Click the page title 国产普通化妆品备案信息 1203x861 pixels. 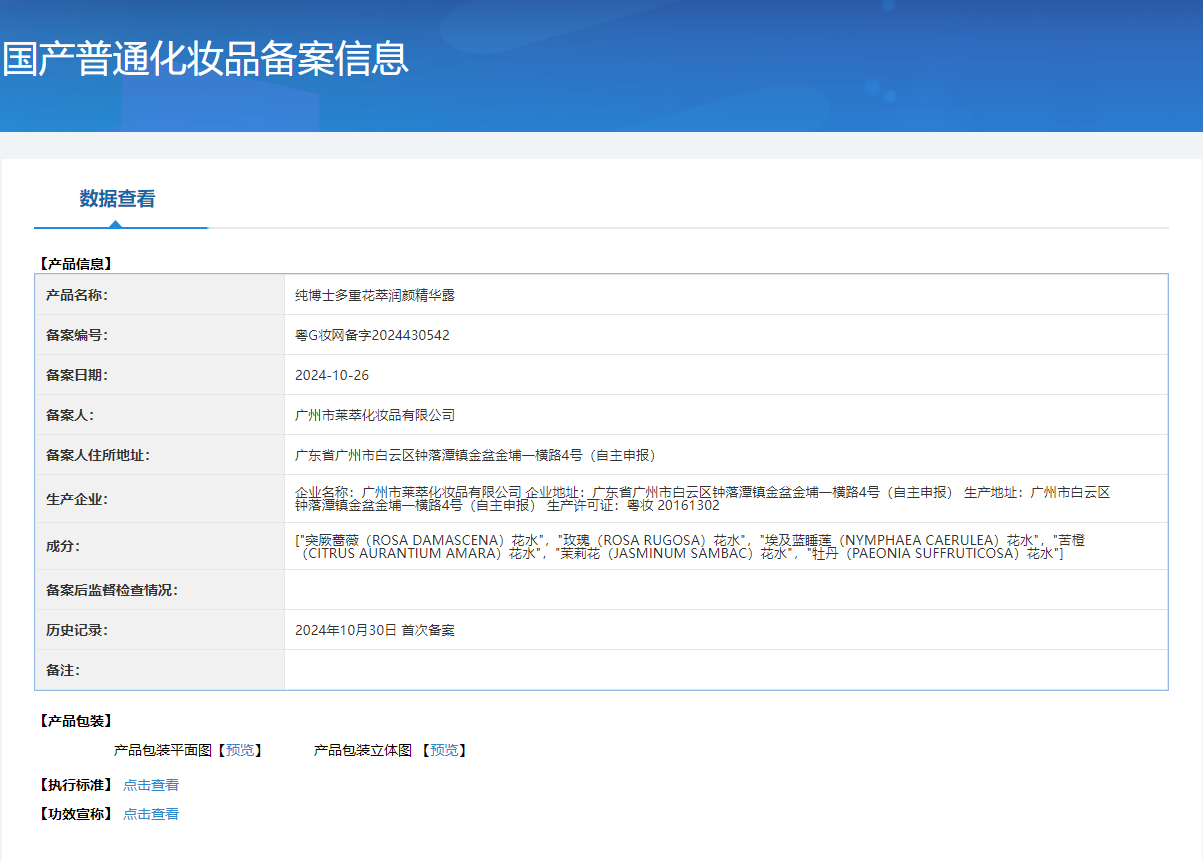click(206, 59)
